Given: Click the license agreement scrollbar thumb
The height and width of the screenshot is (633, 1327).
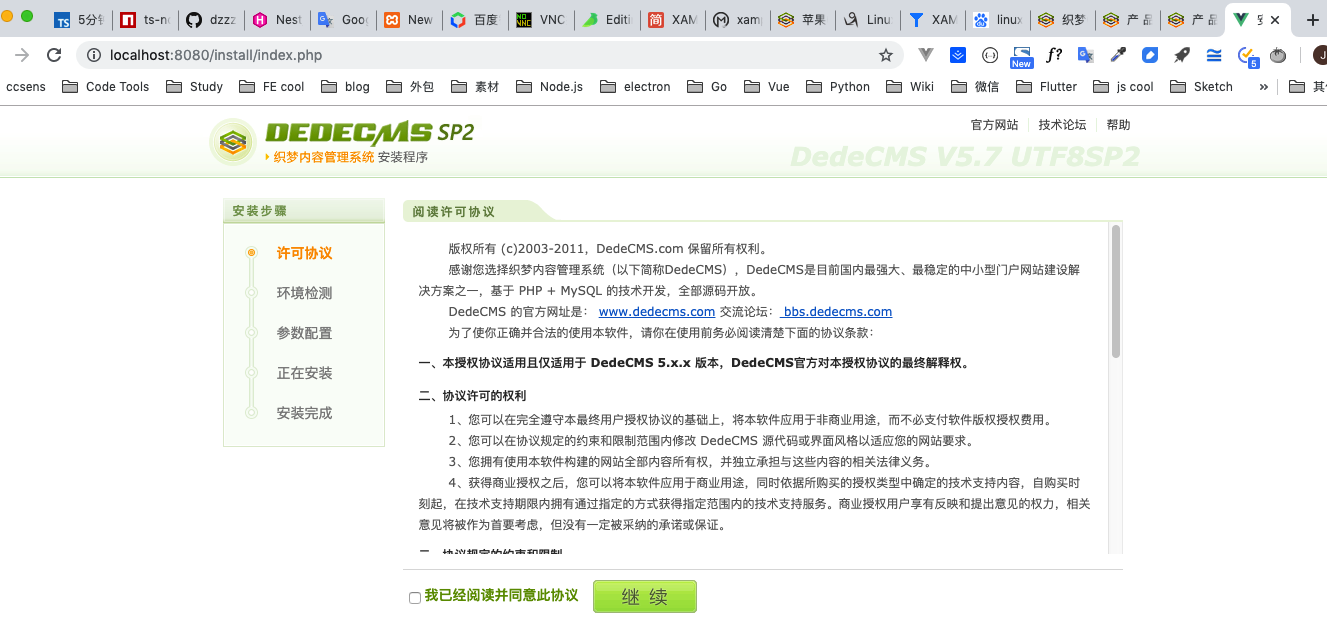Looking at the screenshot, I should [1115, 291].
